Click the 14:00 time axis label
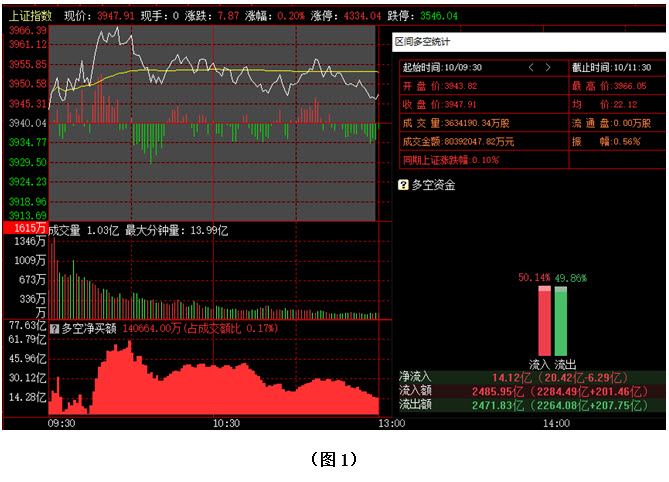This screenshot has width=669, height=482. [x=556, y=424]
